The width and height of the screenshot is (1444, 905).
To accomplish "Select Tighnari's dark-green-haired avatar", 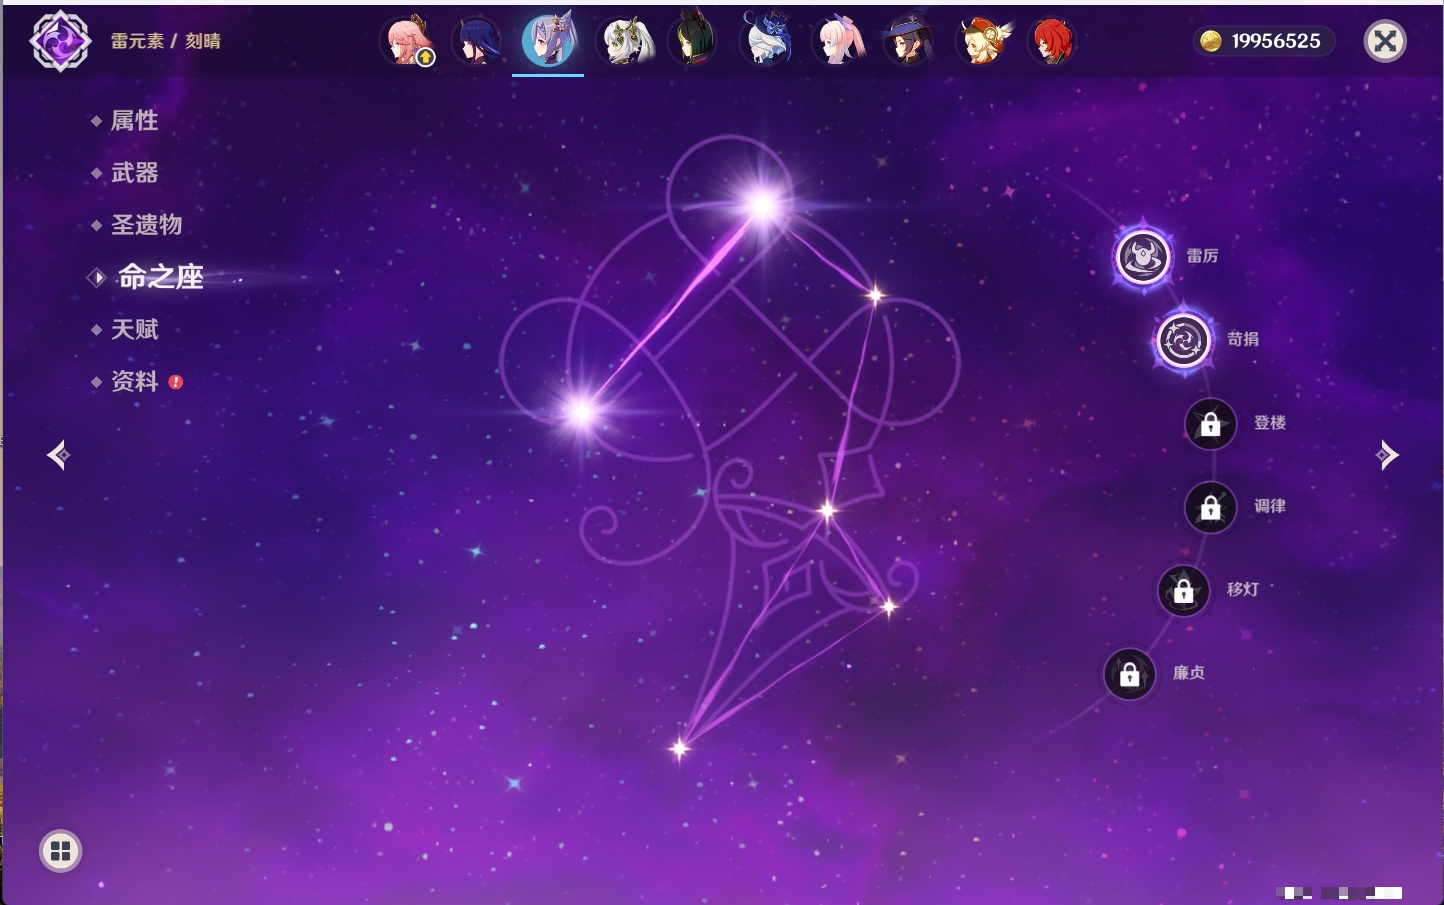I will pos(693,42).
